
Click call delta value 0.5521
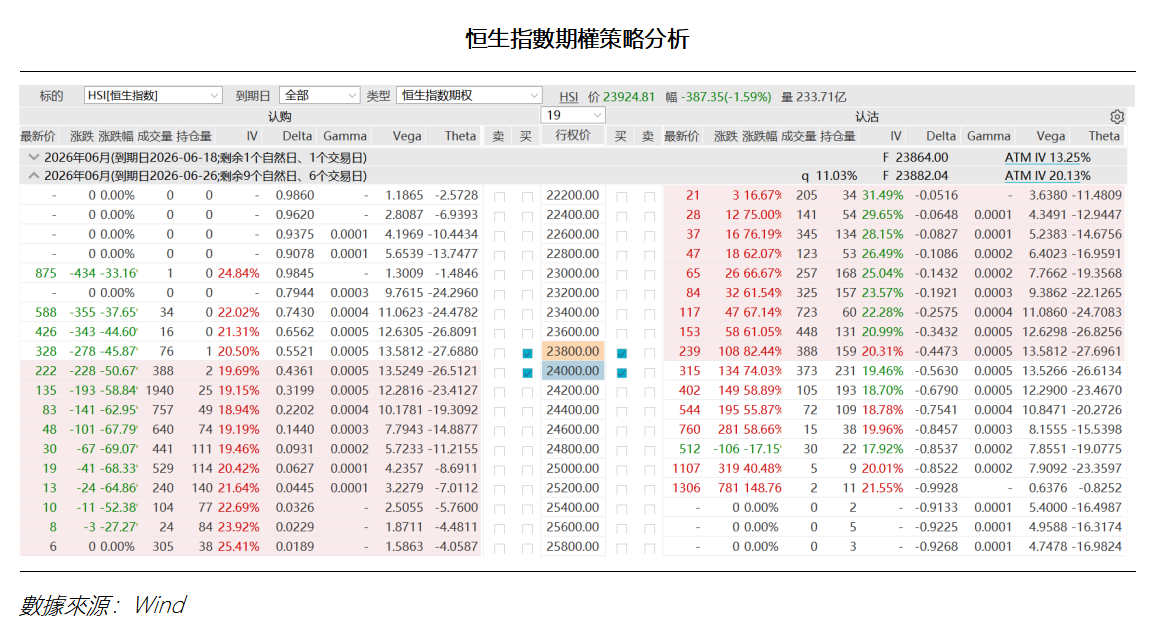pyautogui.click(x=294, y=351)
